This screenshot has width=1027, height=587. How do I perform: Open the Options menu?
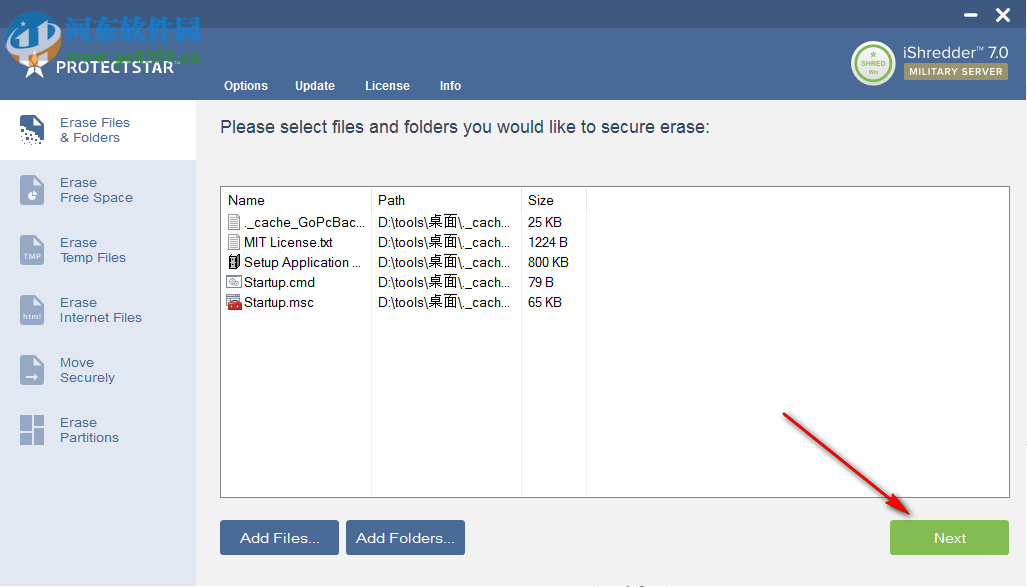(x=246, y=86)
